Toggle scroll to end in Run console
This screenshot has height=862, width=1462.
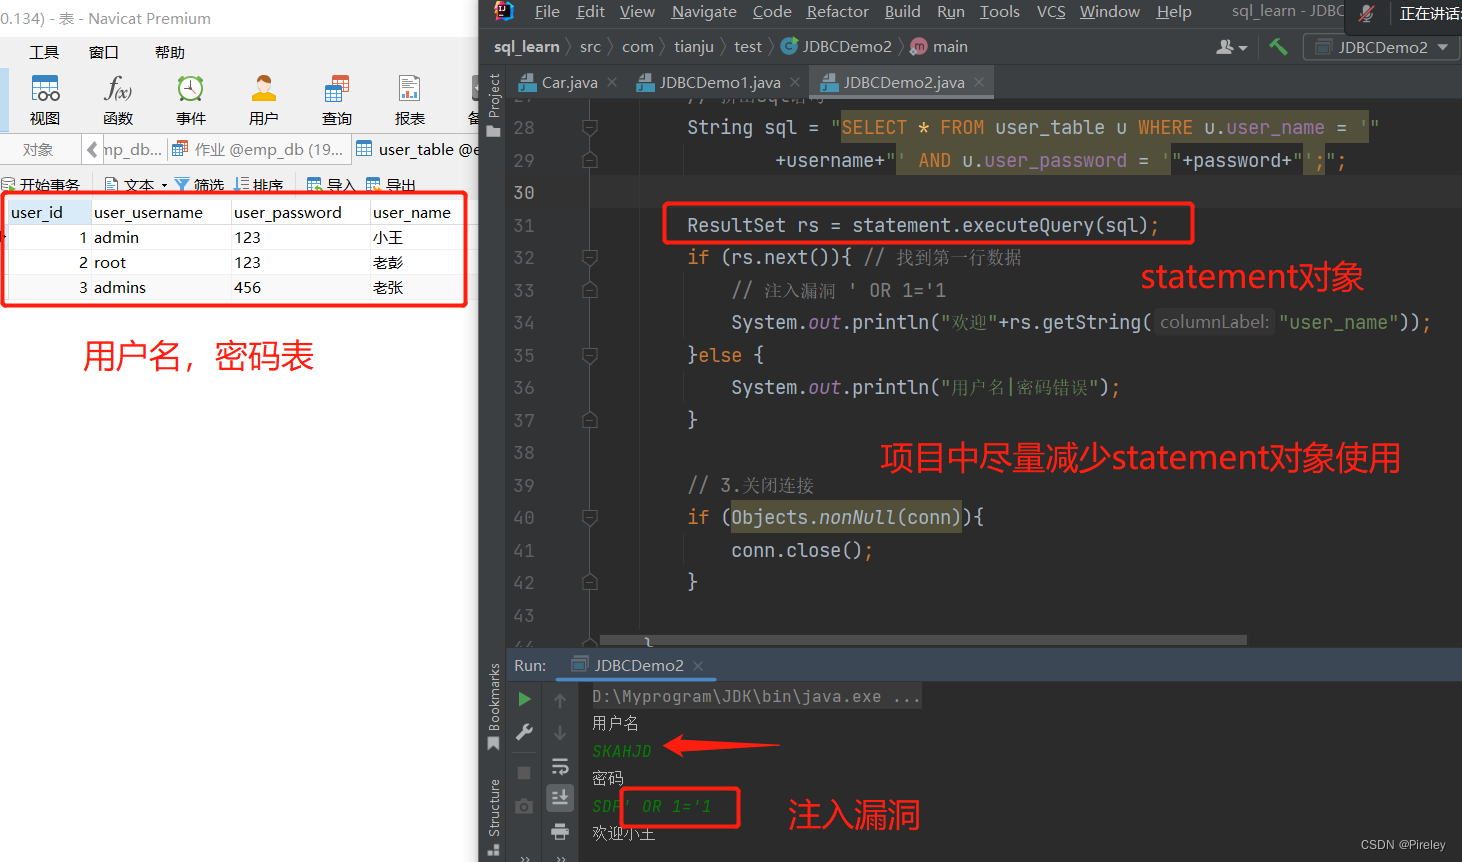coord(560,798)
